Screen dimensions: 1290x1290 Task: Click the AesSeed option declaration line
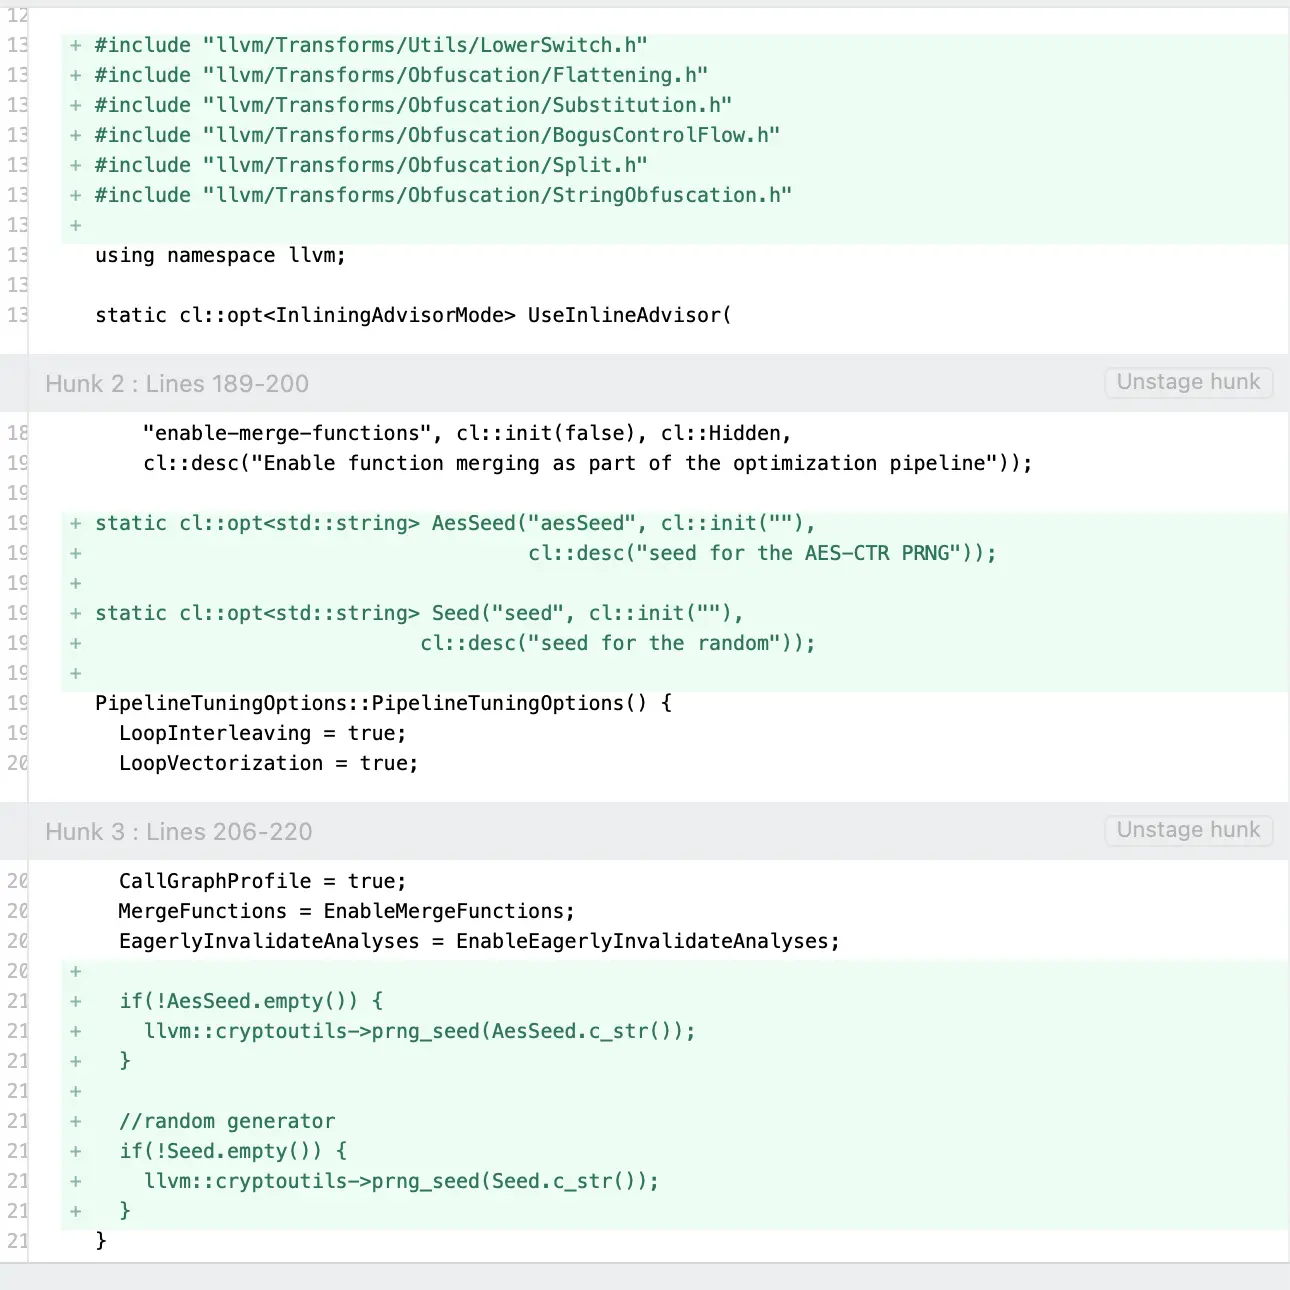pos(455,523)
